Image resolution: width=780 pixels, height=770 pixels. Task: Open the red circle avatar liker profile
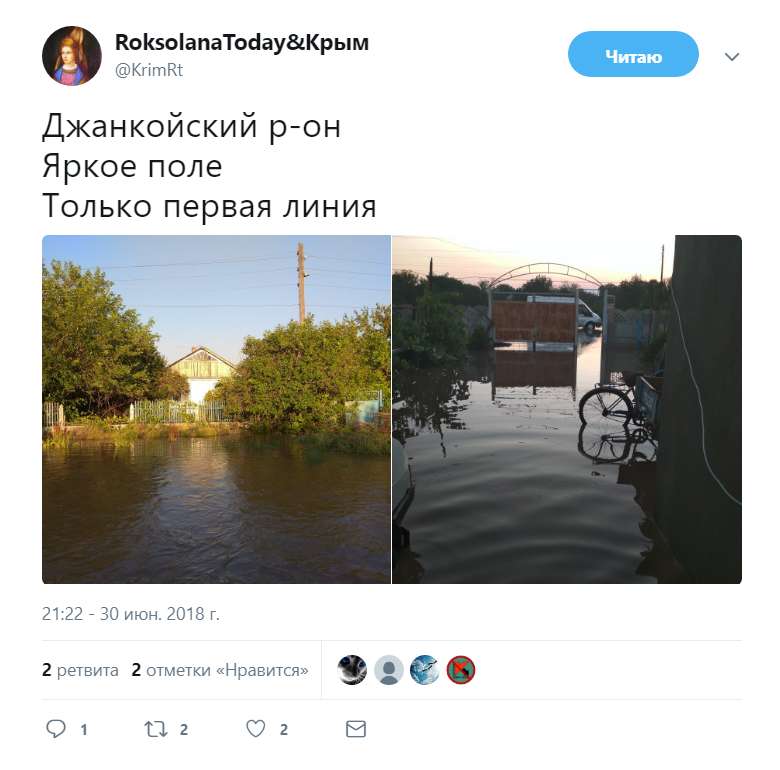(461, 670)
